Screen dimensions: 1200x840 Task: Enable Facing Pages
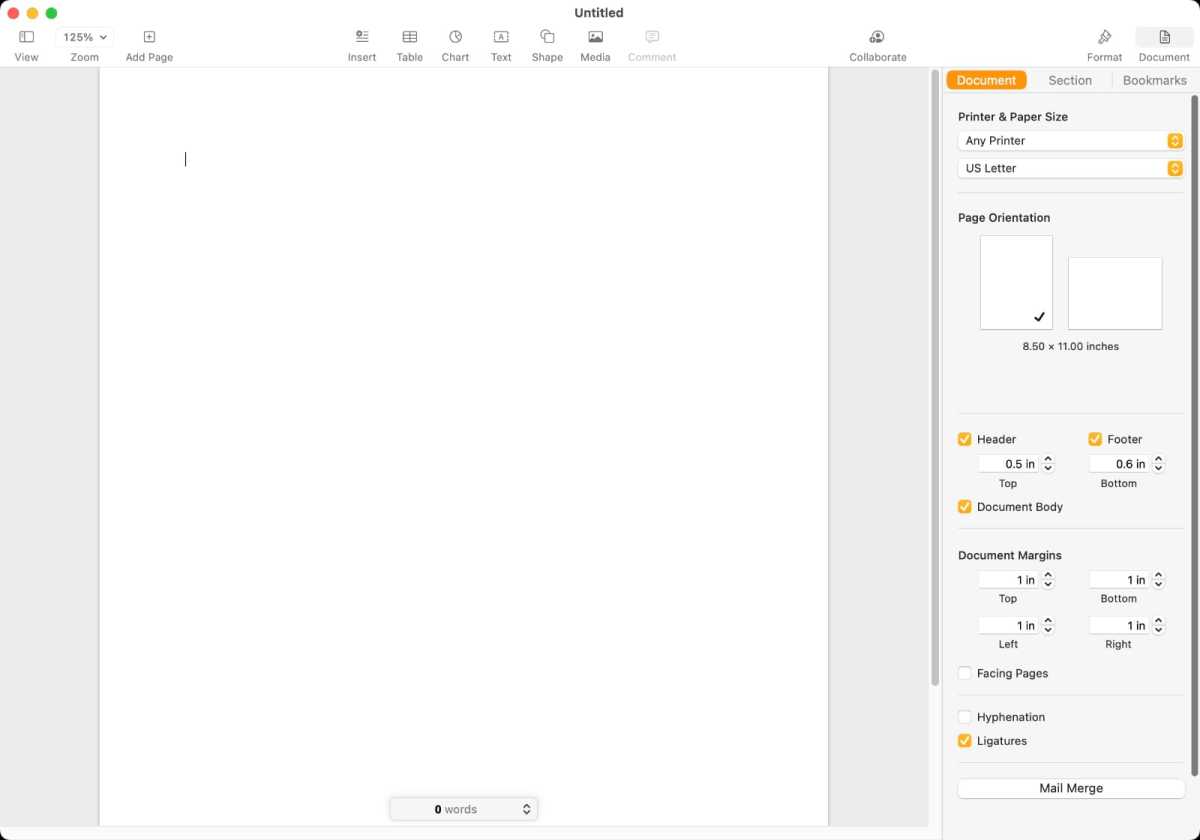(x=964, y=673)
